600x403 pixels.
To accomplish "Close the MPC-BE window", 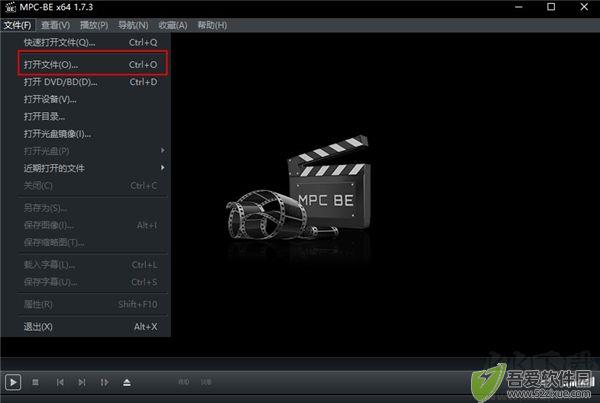I will [584, 7].
